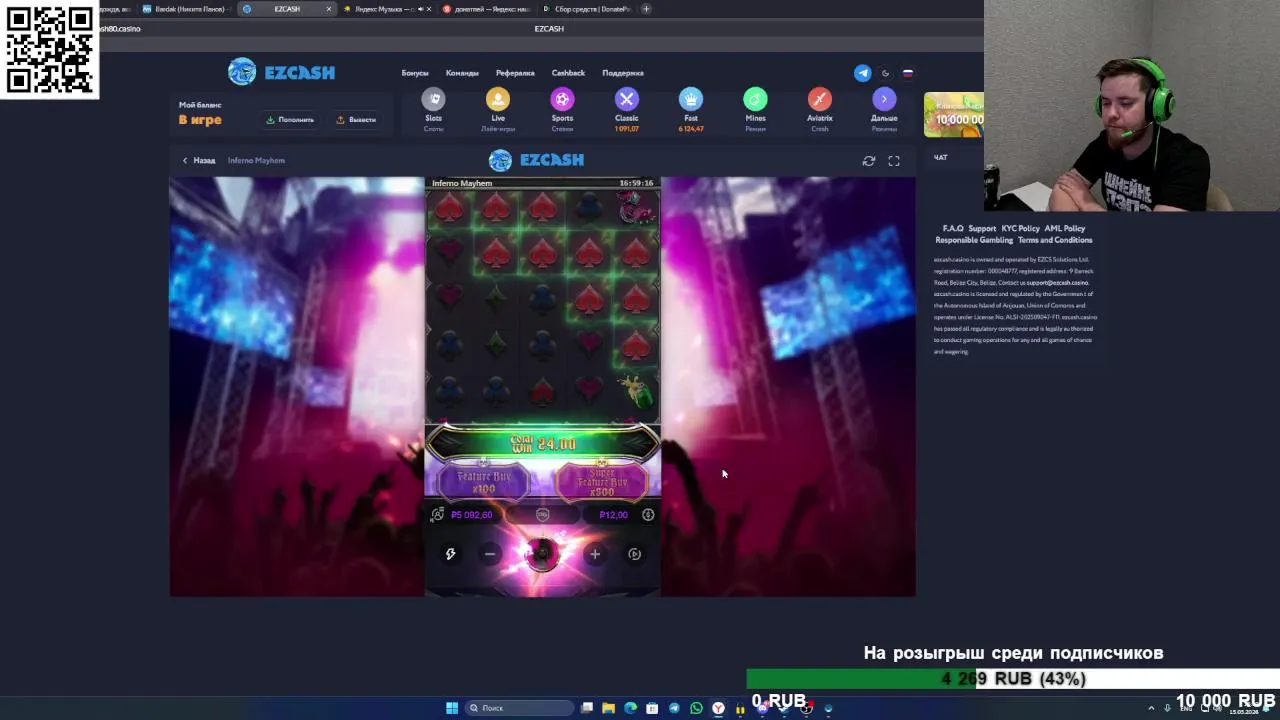Click the balance value ₽5 092,60

click(471, 515)
